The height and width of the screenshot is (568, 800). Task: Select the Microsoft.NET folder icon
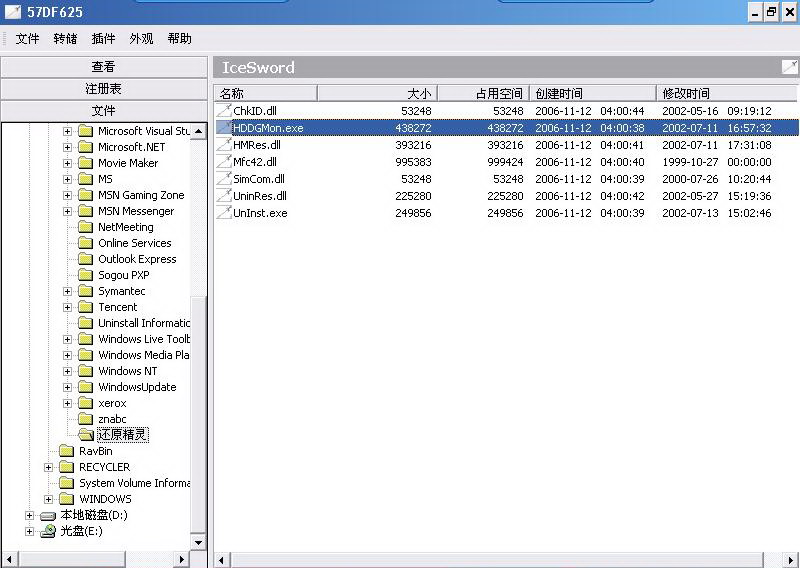coord(85,147)
